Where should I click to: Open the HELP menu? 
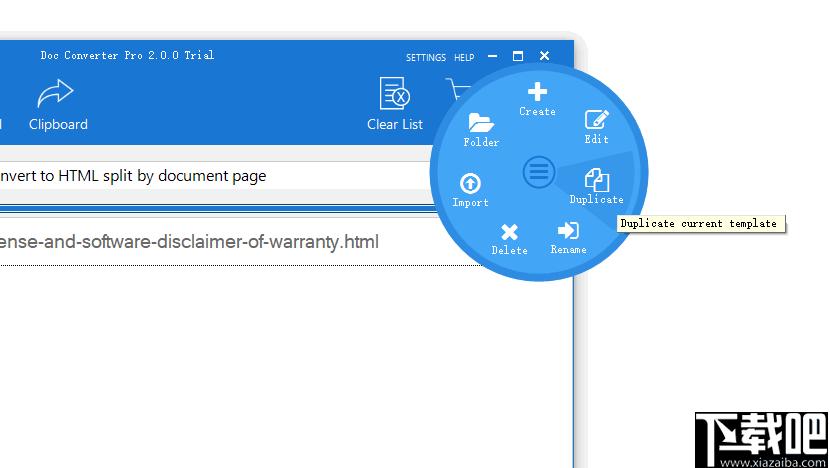coord(464,57)
